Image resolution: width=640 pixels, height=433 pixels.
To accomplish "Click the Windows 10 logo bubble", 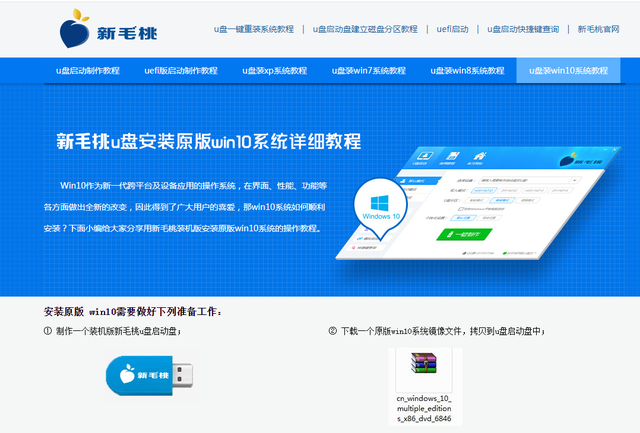I will tap(380, 207).
